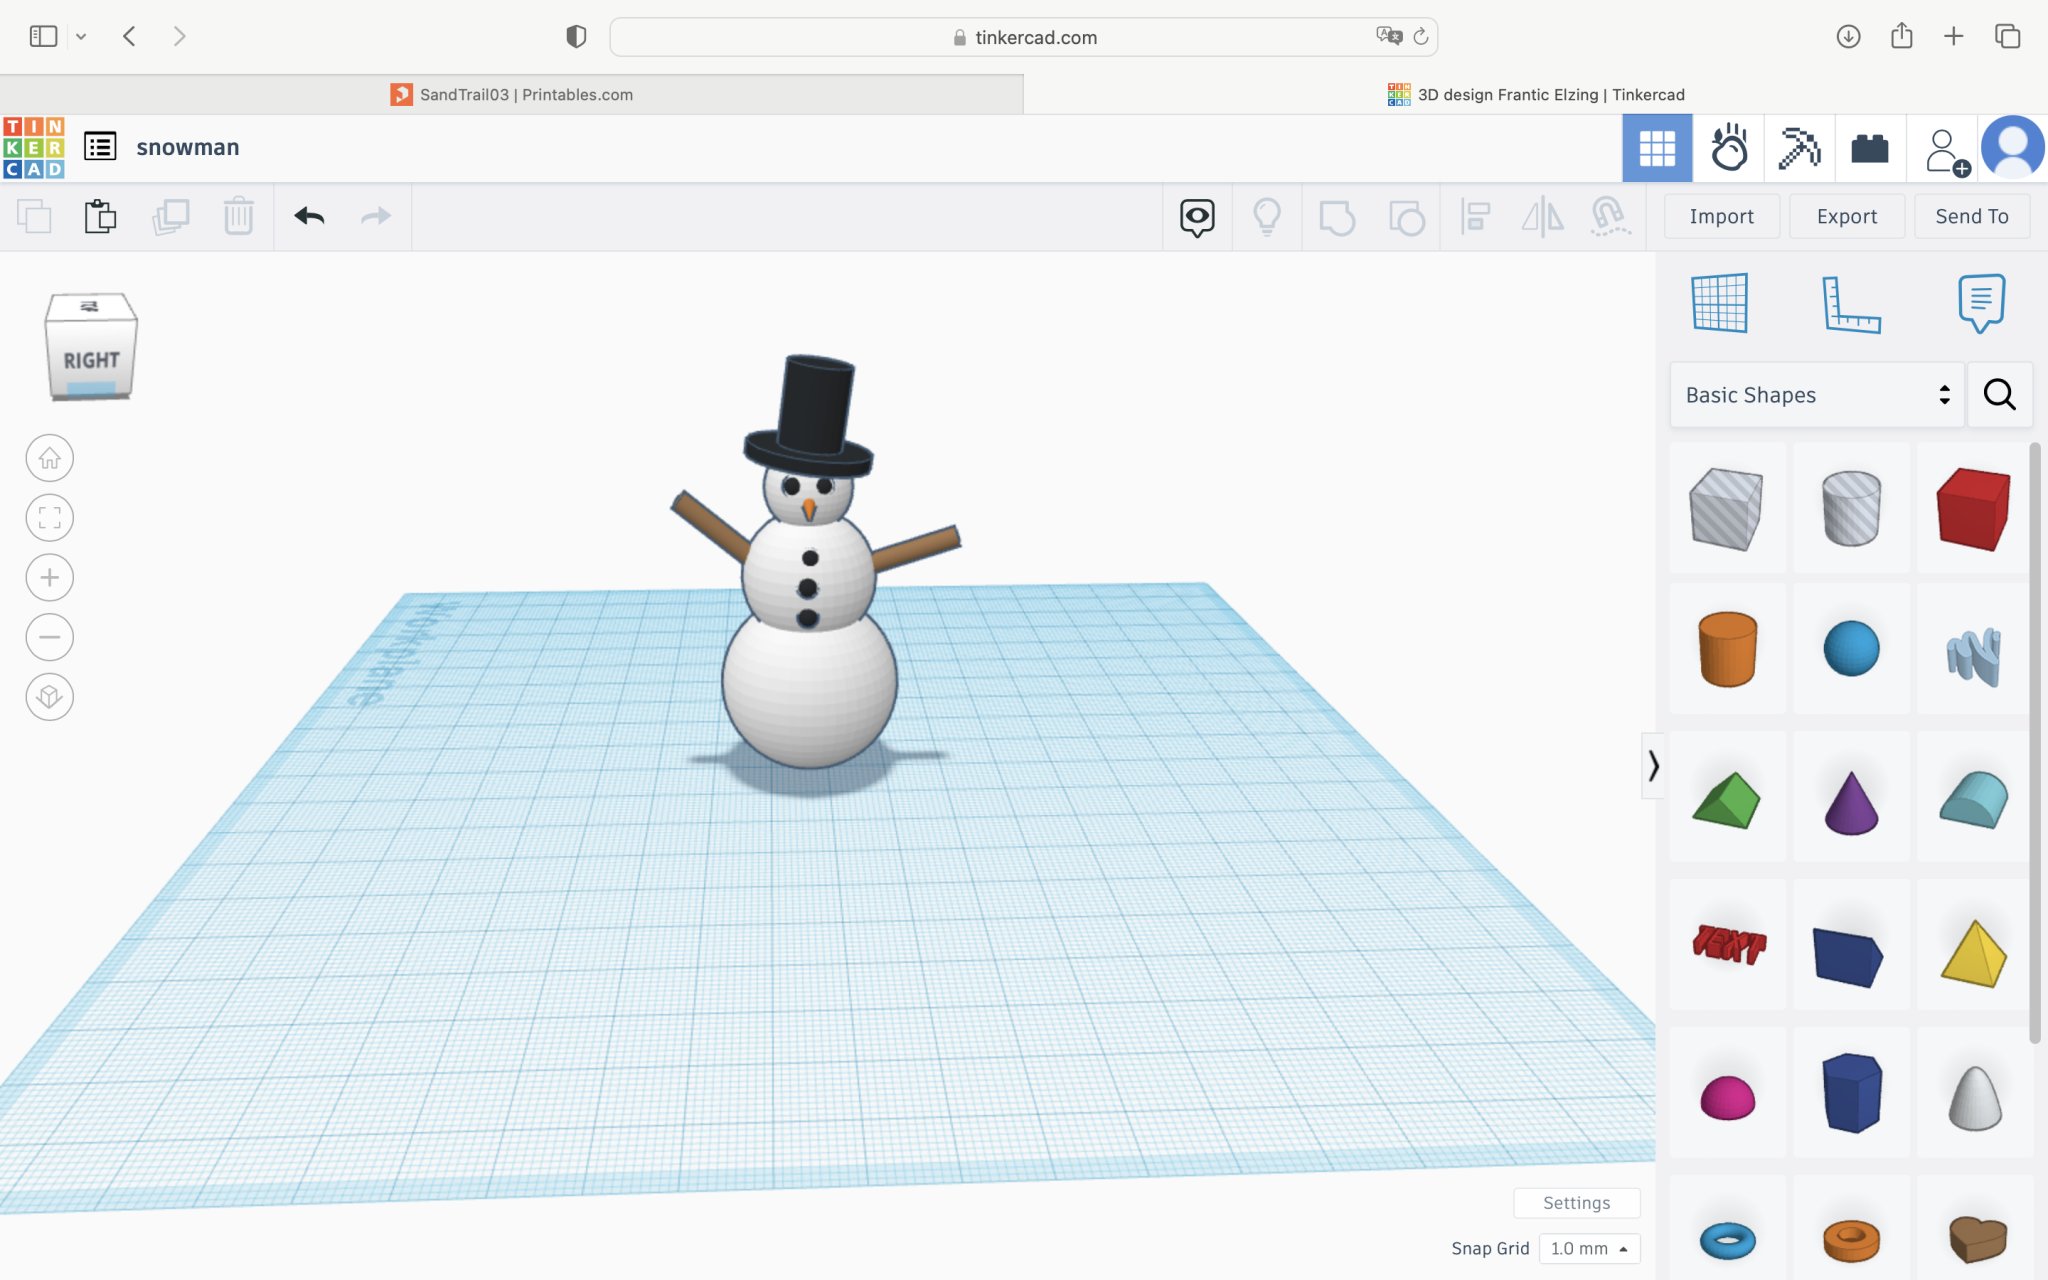Image resolution: width=2048 pixels, height=1280 pixels.
Task: Toggle show-all hidden objects lightbulb
Action: tap(1267, 216)
